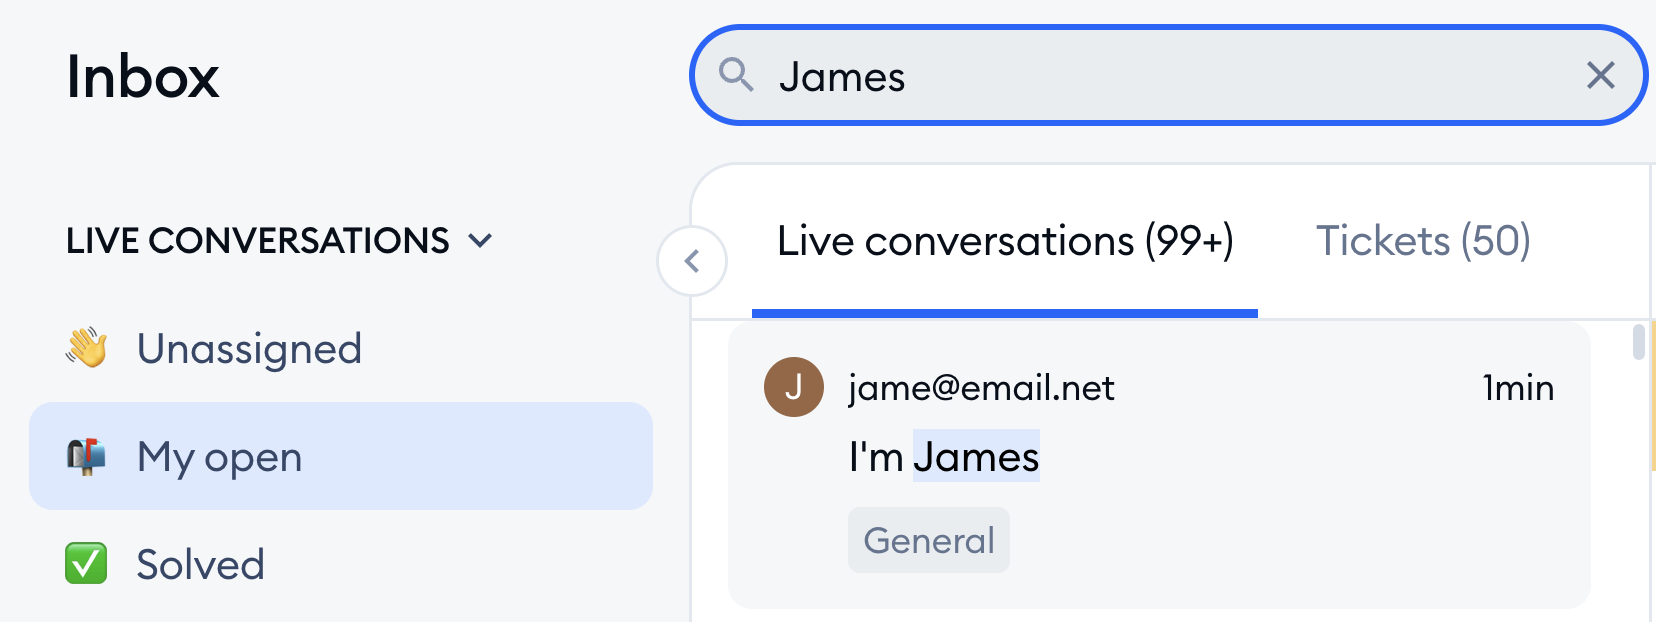
Task: Click the J avatar of jame@email.net
Action: [794, 387]
